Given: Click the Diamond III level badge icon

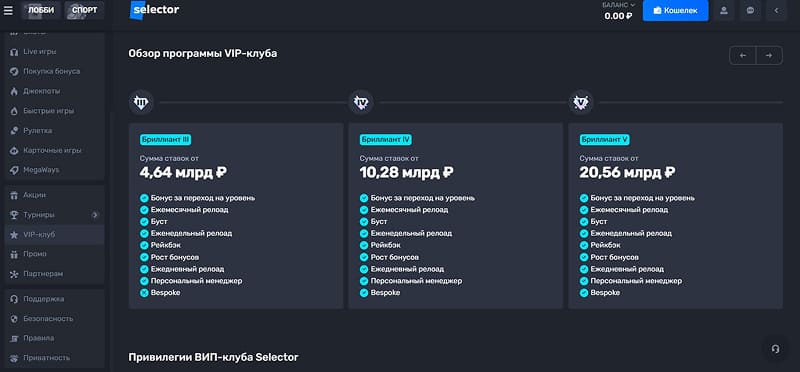Looking at the screenshot, I should [x=140, y=103].
